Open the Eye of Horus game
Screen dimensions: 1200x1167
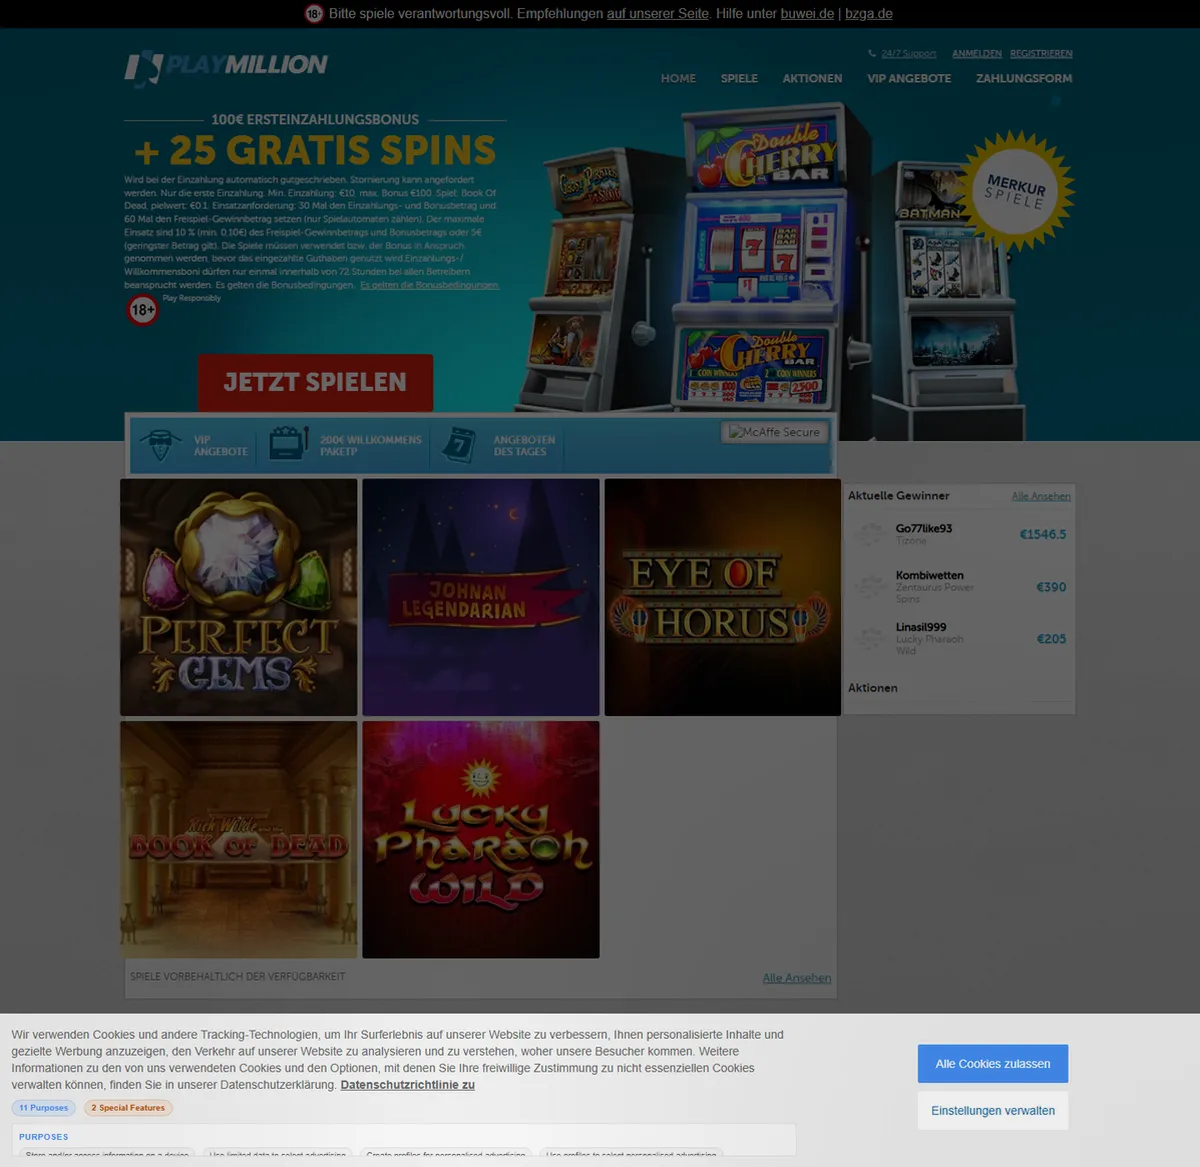(x=723, y=597)
